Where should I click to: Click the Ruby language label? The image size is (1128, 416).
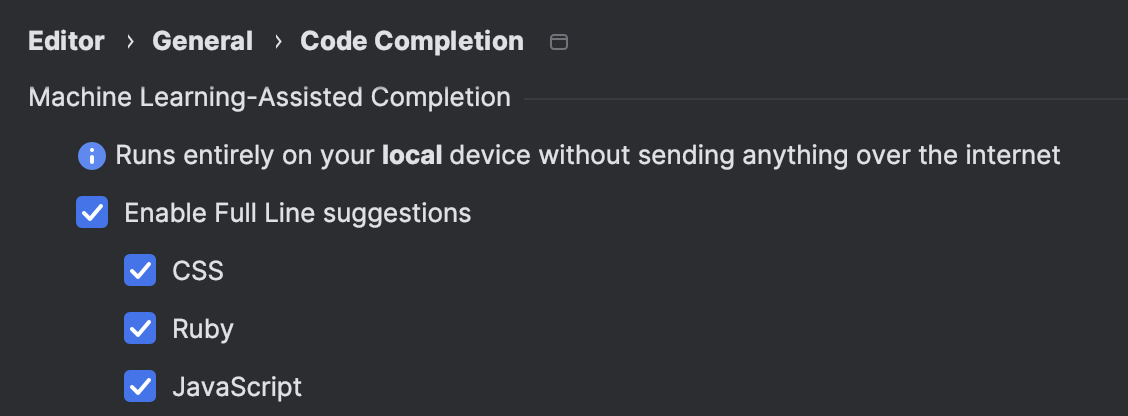(x=202, y=329)
